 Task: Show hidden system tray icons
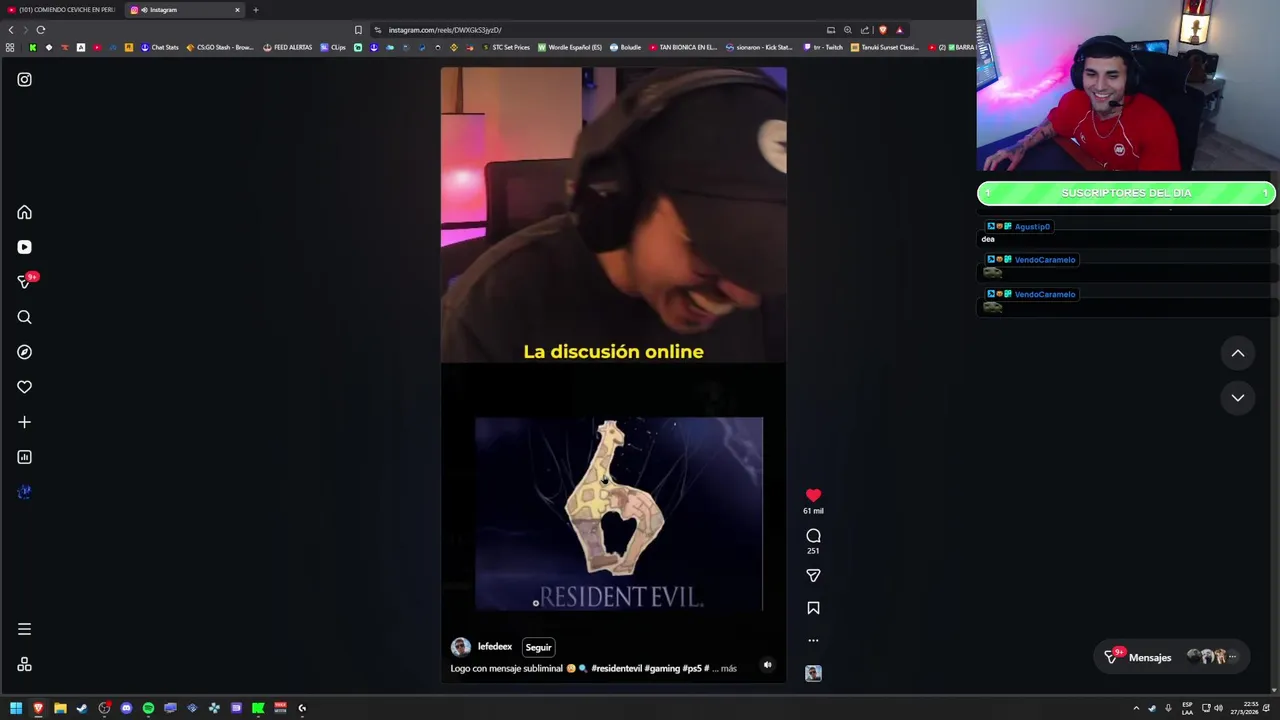(1136, 708)
